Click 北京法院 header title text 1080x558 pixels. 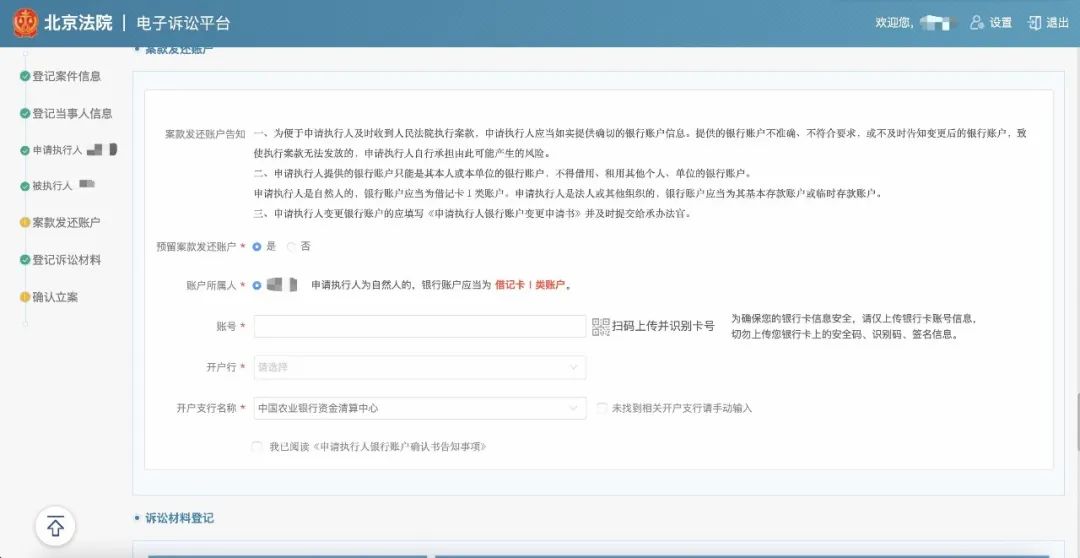click(x=78, y=23)
